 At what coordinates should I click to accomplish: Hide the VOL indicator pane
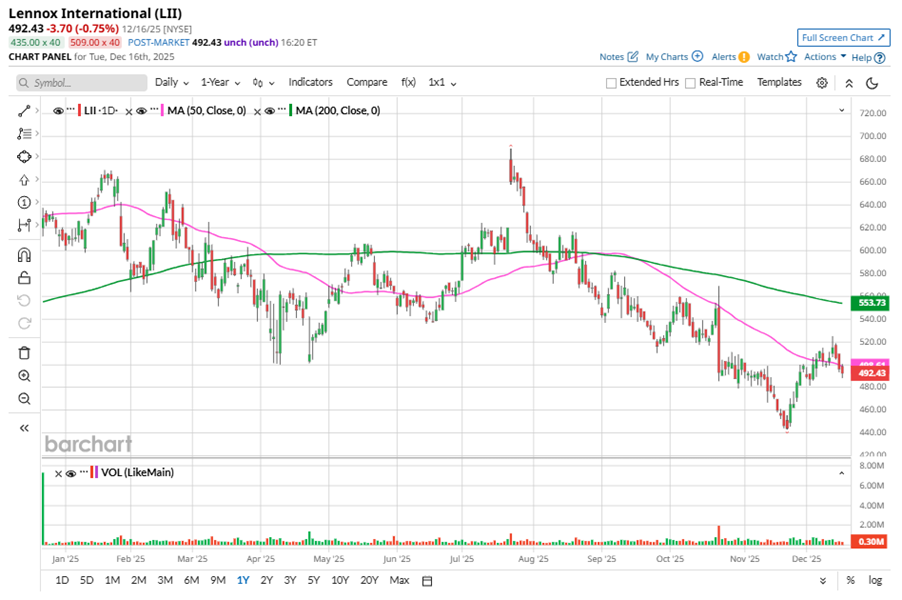click(x=71, y=473)
